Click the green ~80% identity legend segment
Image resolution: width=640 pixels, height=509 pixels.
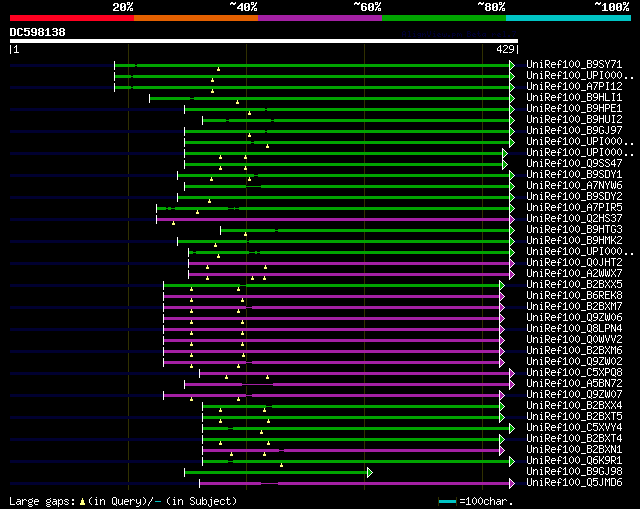pos(444,18)
